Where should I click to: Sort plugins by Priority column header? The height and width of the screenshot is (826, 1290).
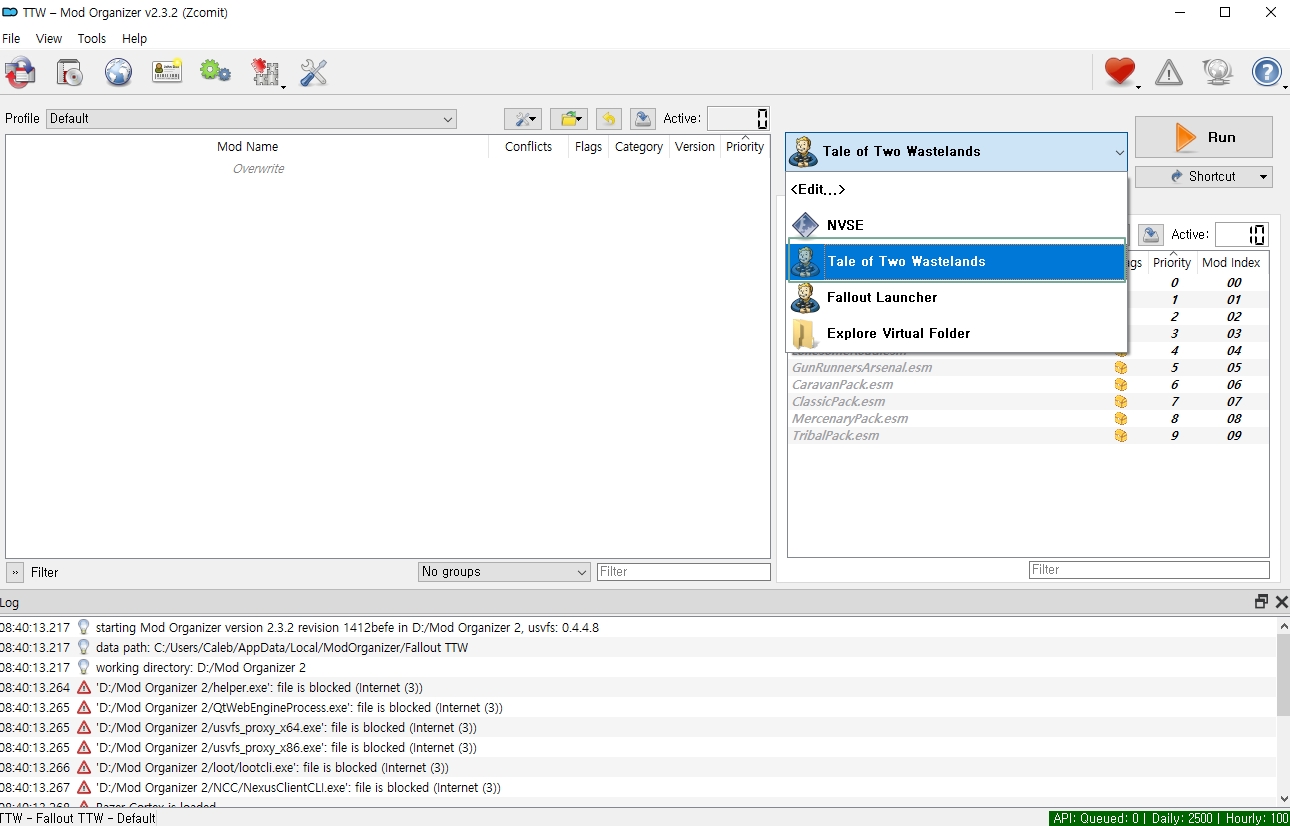(x=1172, y=263)
